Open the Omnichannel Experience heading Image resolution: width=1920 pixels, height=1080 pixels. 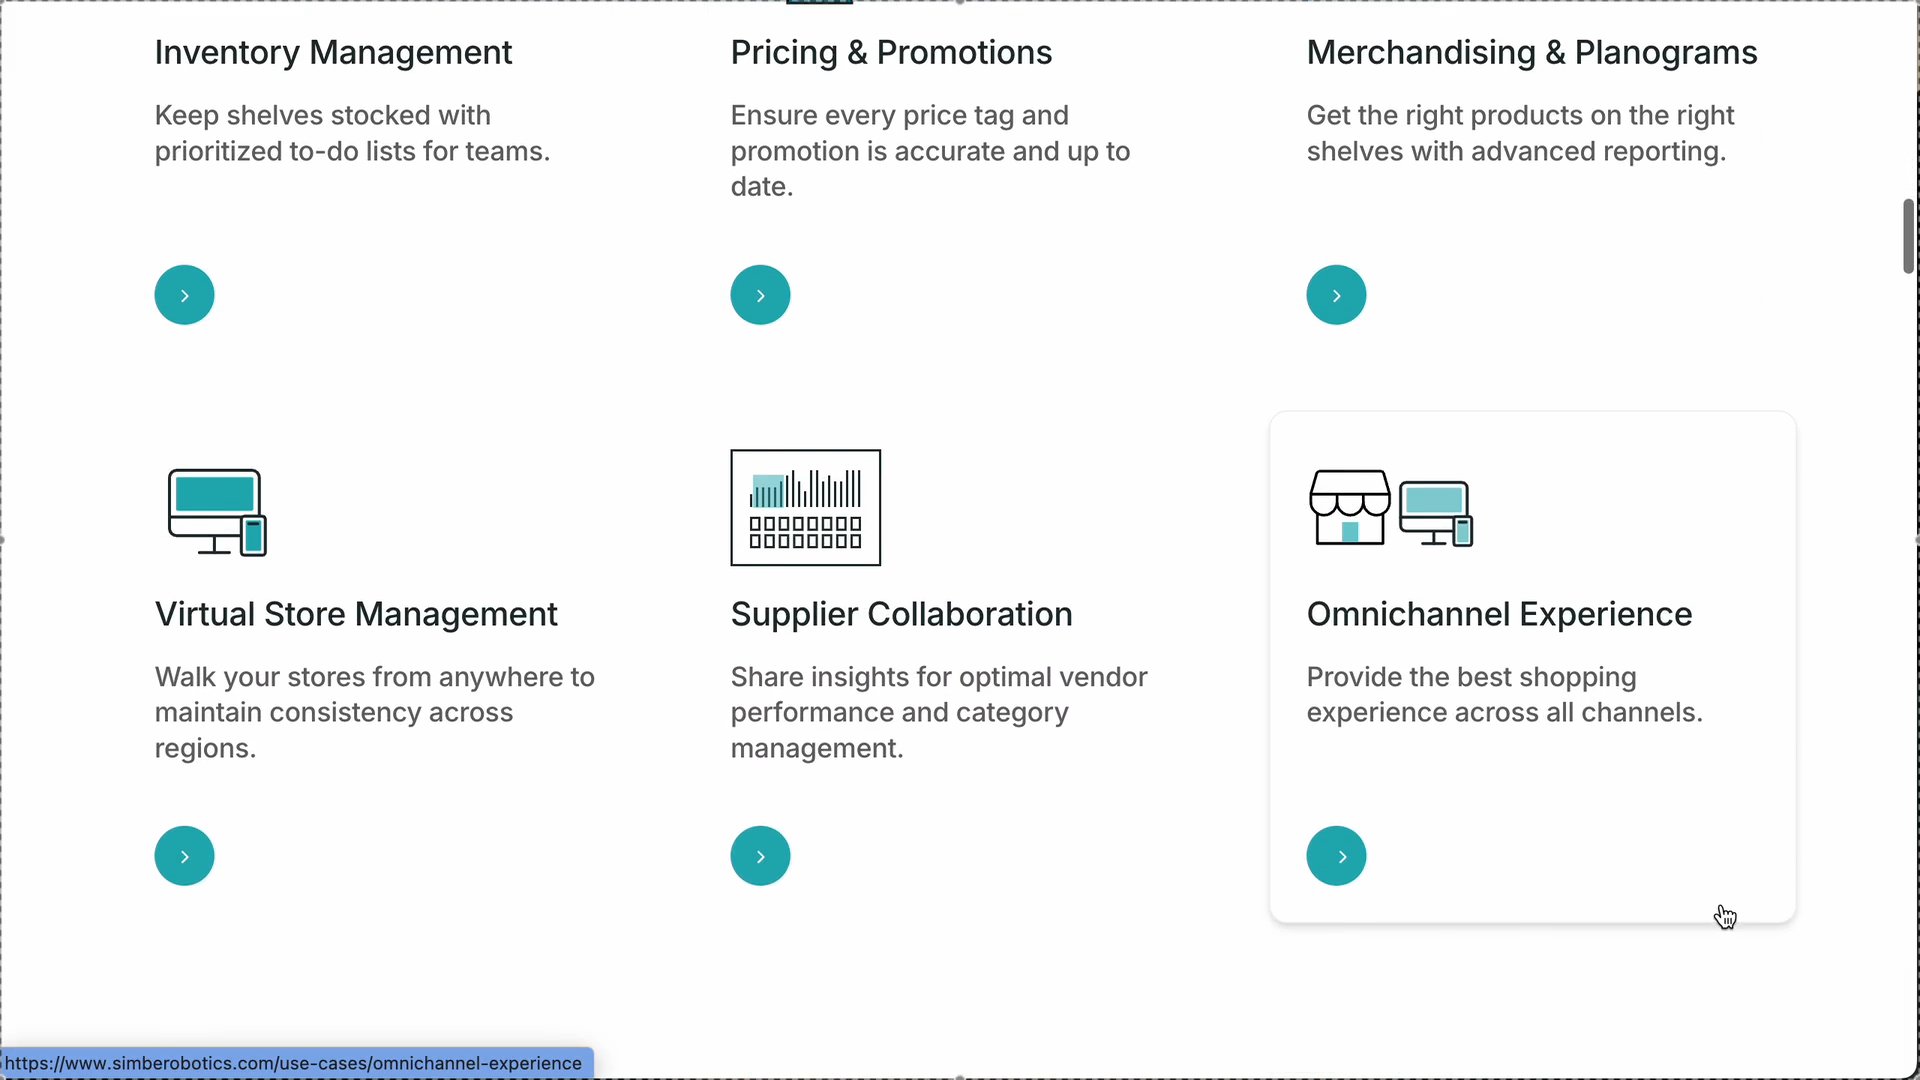[1499, 614]
